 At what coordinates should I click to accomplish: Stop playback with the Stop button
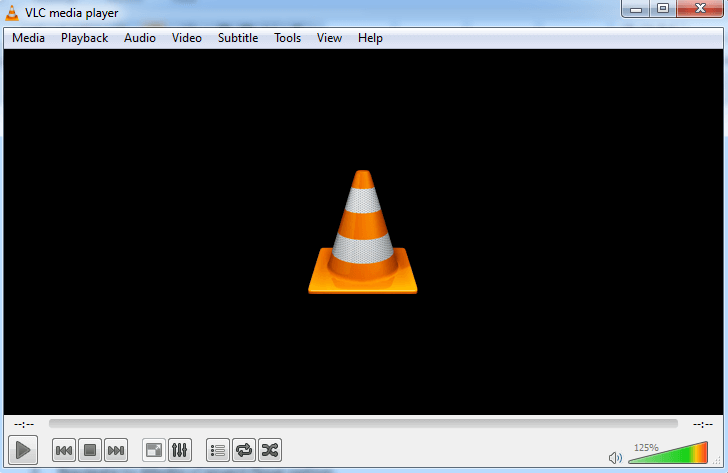tap(90, 450)
